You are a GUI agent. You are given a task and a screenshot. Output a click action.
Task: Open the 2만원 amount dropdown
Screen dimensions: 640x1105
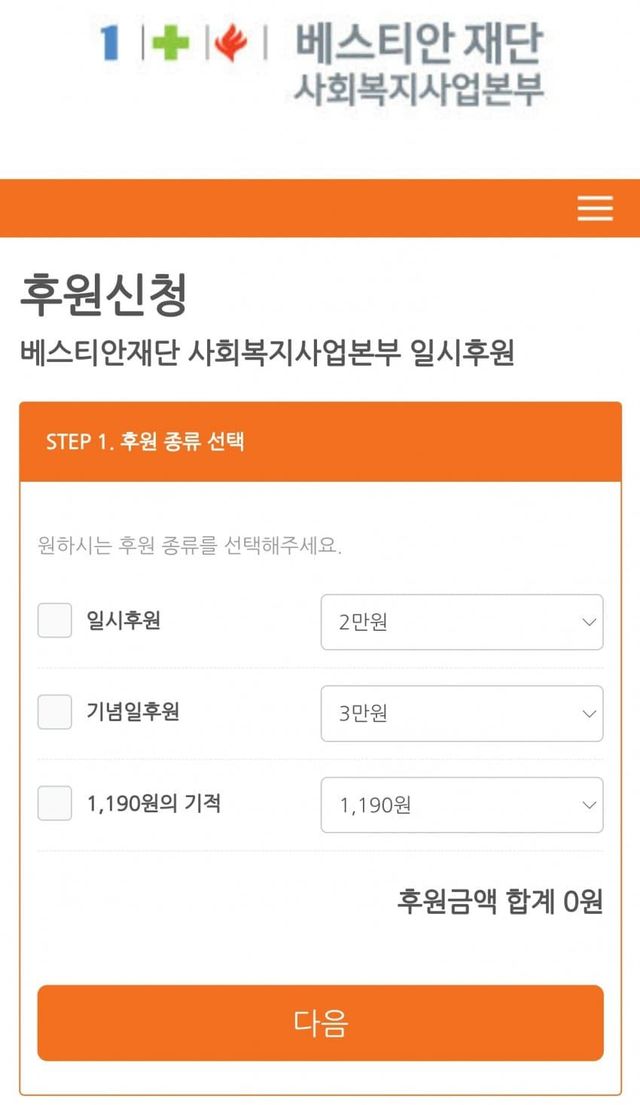pos(461,622)
